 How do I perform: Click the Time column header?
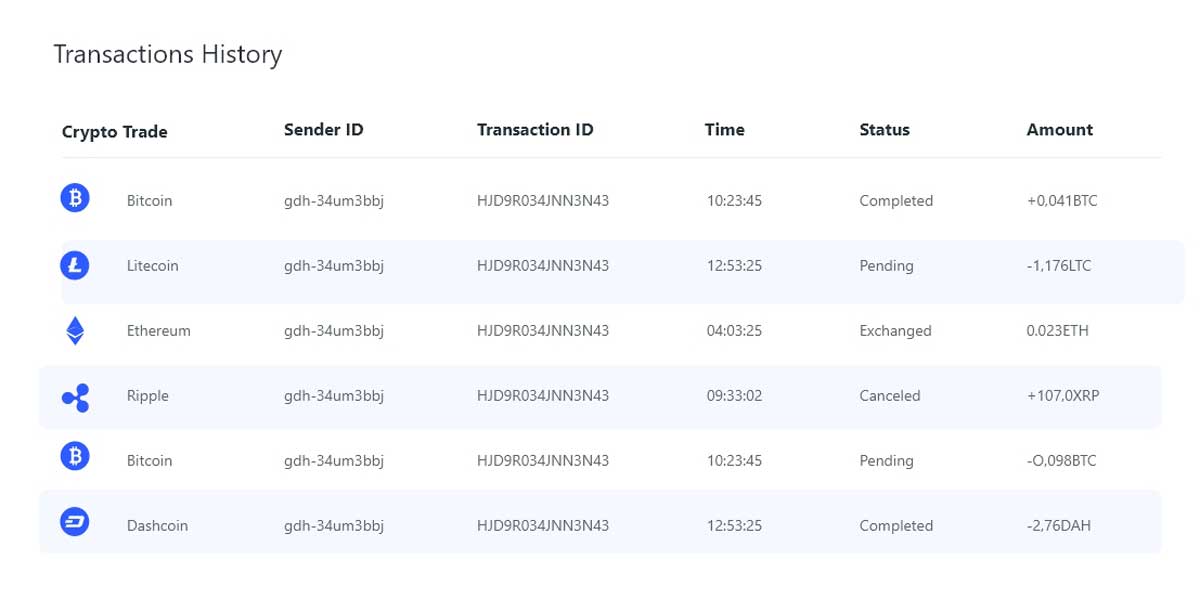[x=725, y=130]
